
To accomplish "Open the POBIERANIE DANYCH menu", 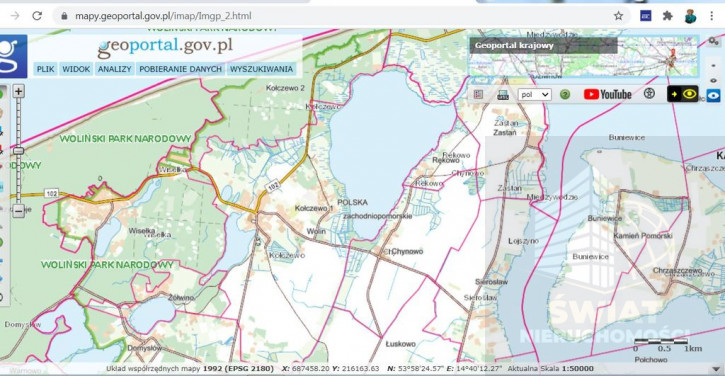I will click(x=180, y=69).
